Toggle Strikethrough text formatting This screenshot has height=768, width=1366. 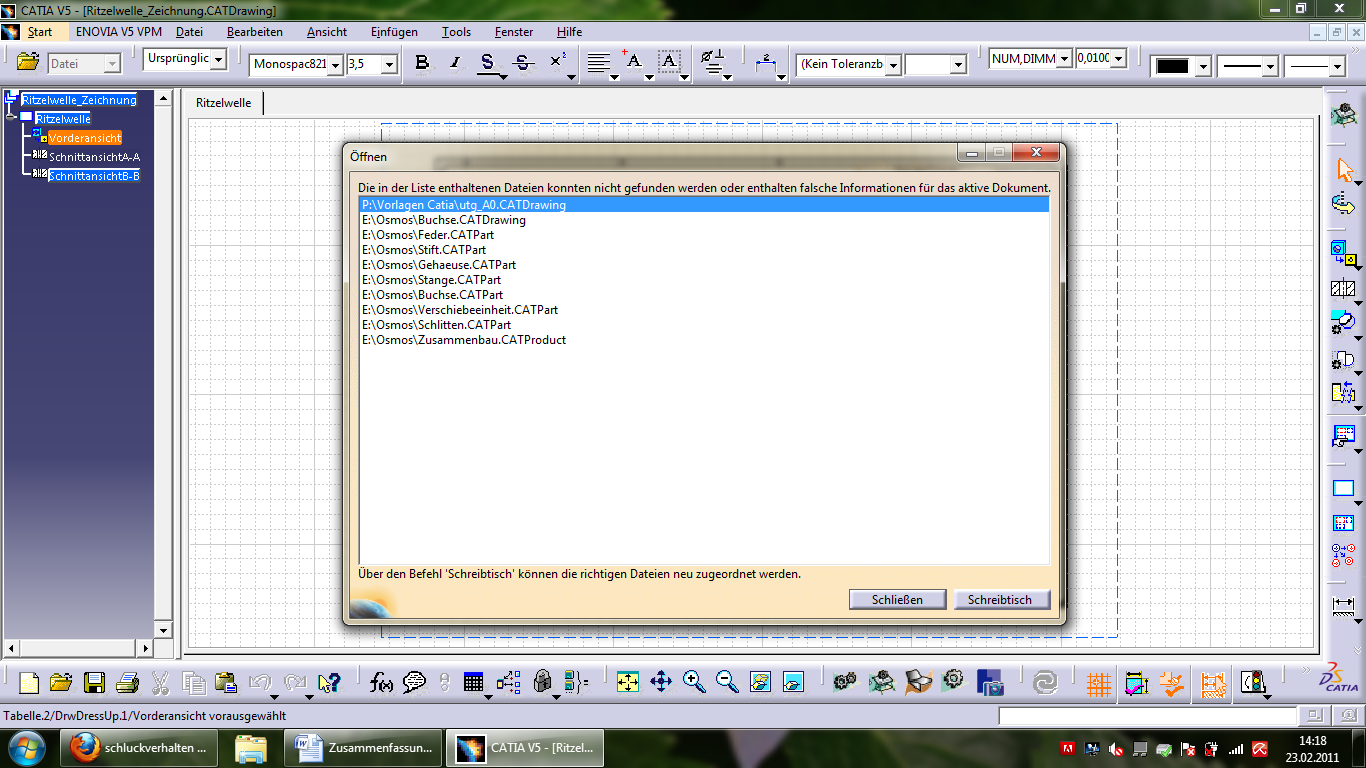tap(522, 63)
